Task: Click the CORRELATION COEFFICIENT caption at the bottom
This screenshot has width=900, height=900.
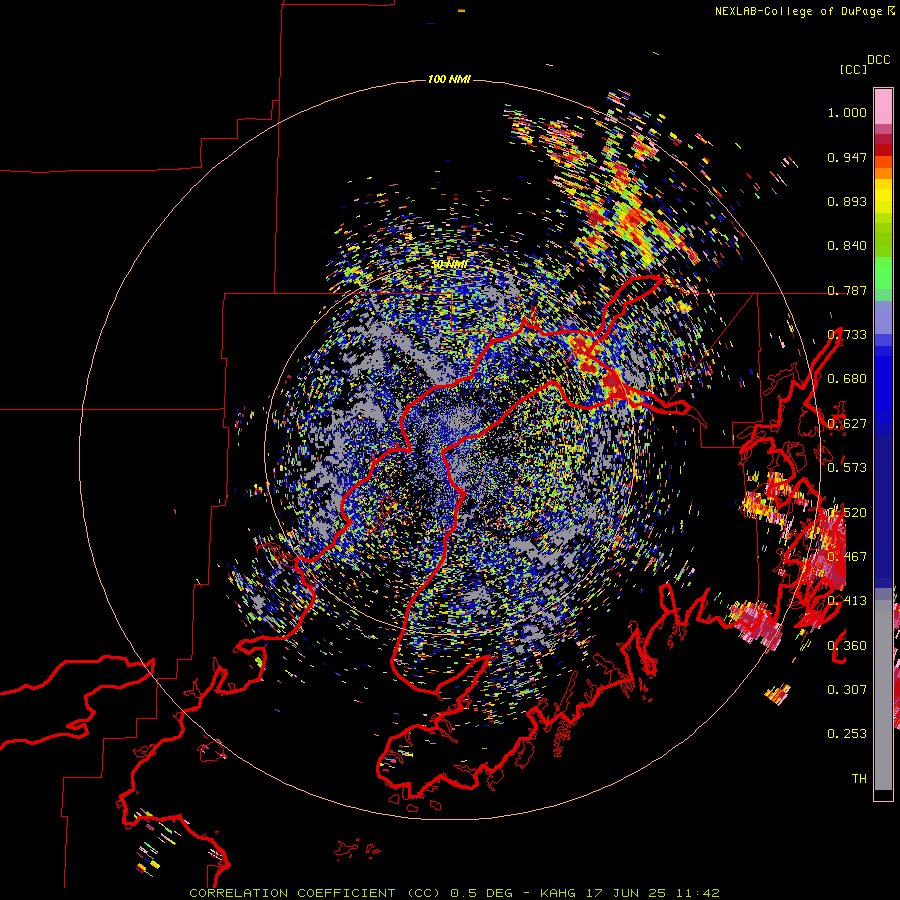Action: click(292, 893)
